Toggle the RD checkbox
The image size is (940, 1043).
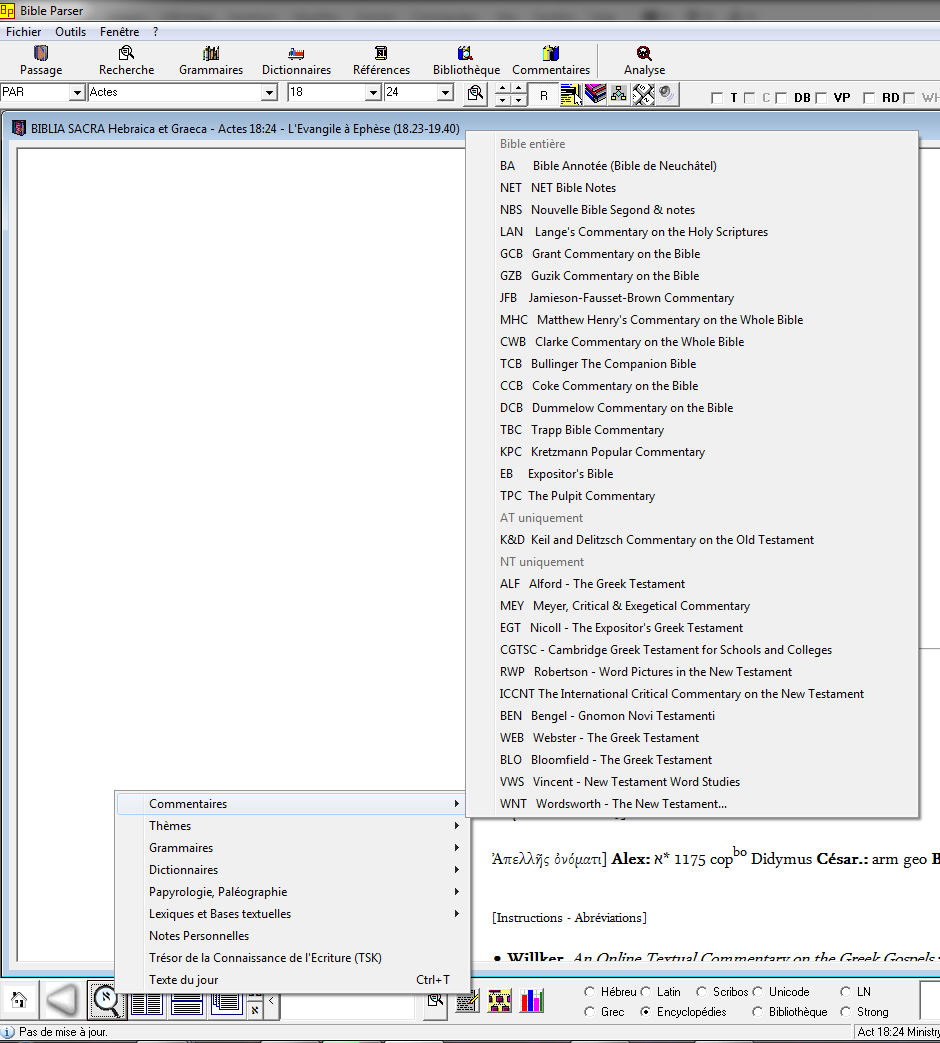click(868, 98)
